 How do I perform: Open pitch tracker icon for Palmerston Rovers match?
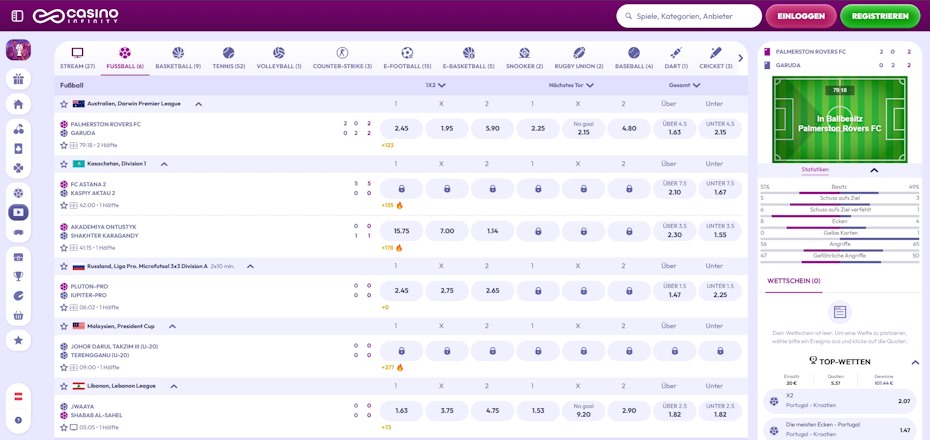point(74,145)
